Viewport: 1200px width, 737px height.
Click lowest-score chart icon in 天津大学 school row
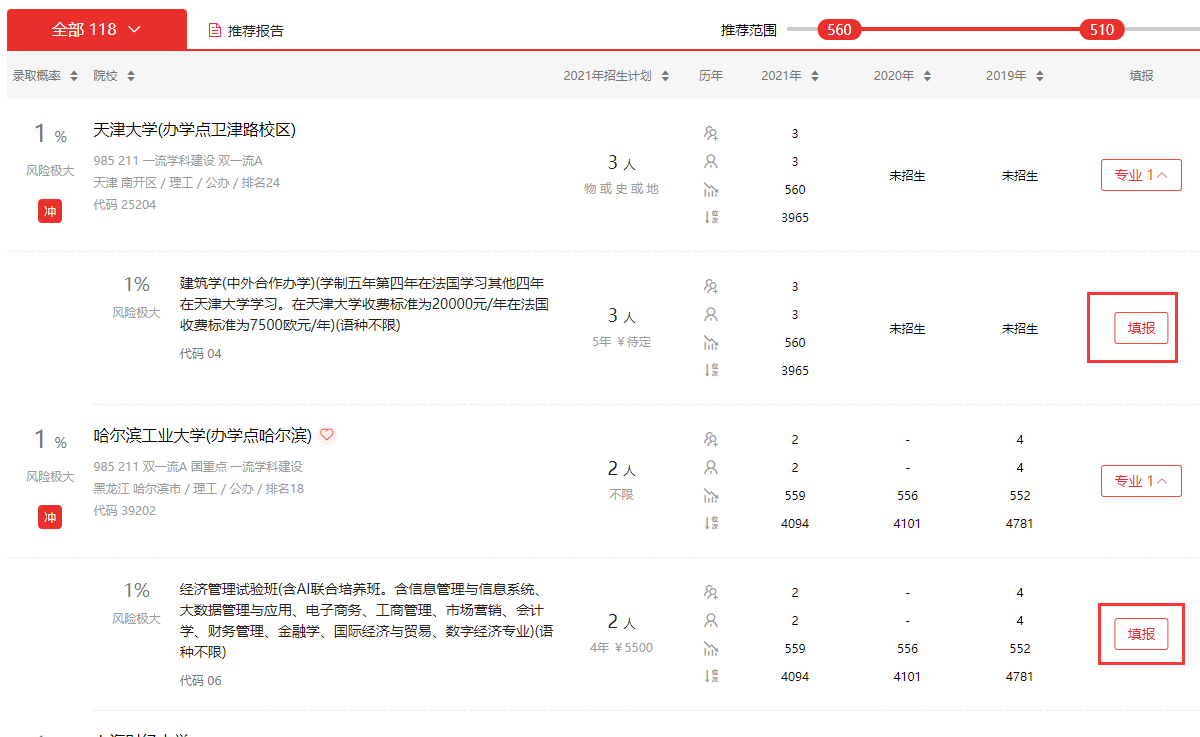pos(711,189)
